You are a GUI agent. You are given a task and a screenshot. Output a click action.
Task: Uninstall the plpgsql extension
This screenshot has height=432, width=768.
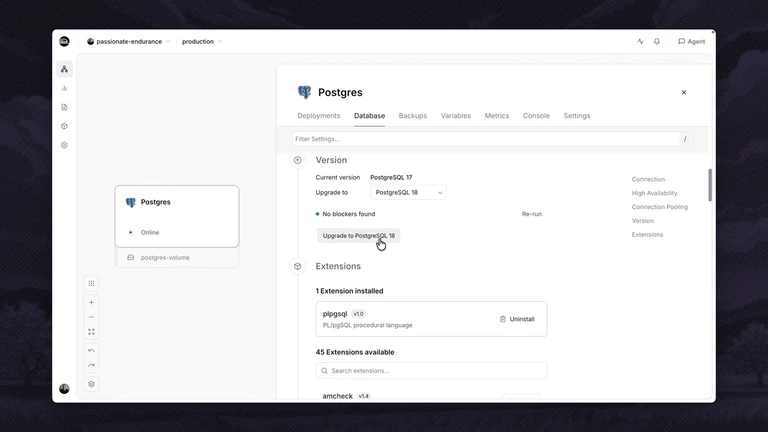pyautogui.click(x=517, y=319)
